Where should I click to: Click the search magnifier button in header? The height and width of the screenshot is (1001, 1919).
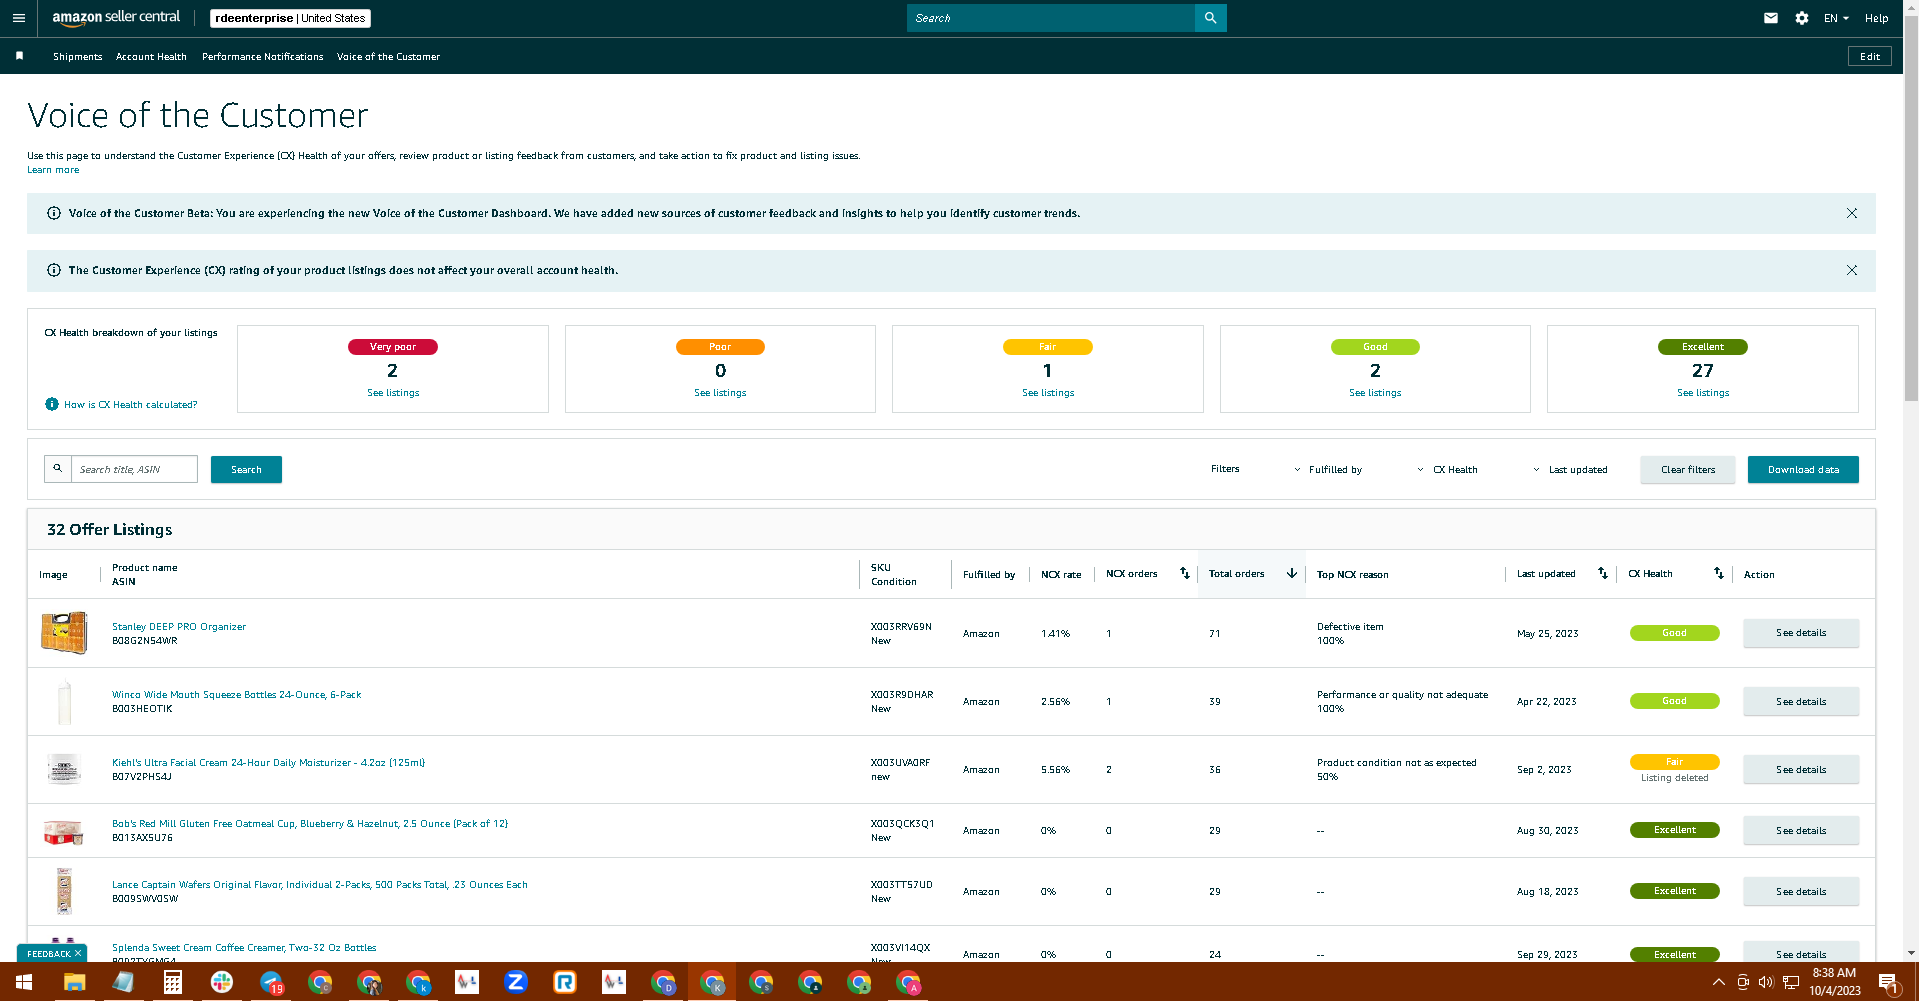tap(1210, 18)
